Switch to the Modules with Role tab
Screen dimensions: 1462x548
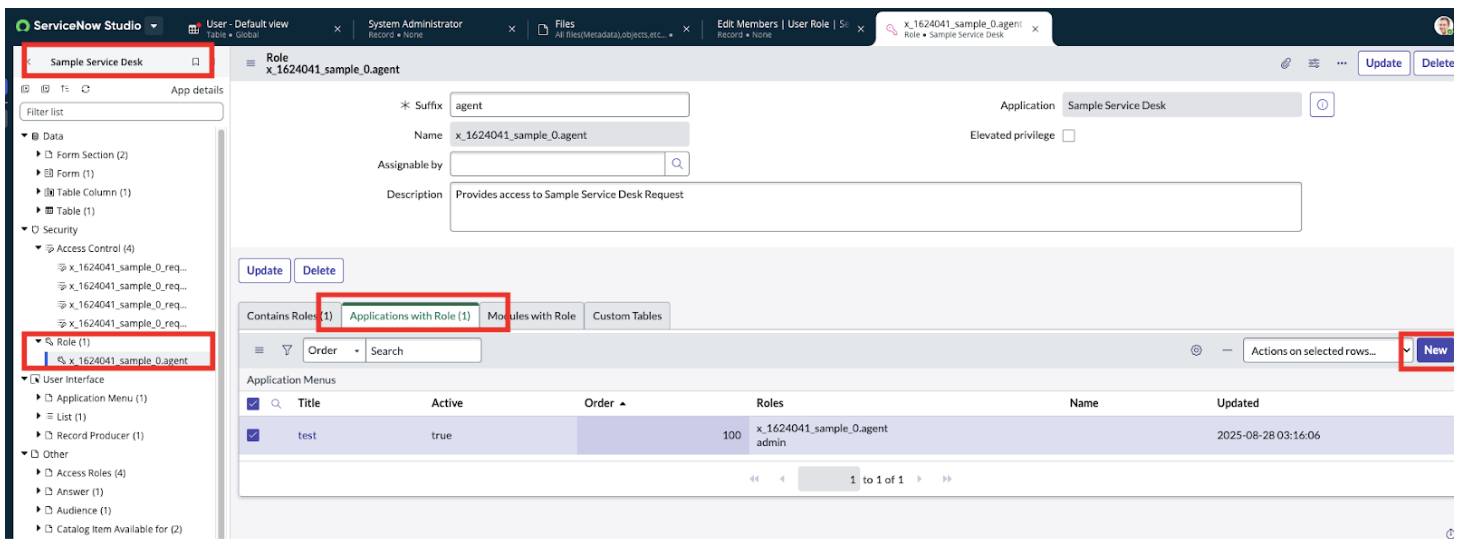[531, 316]
